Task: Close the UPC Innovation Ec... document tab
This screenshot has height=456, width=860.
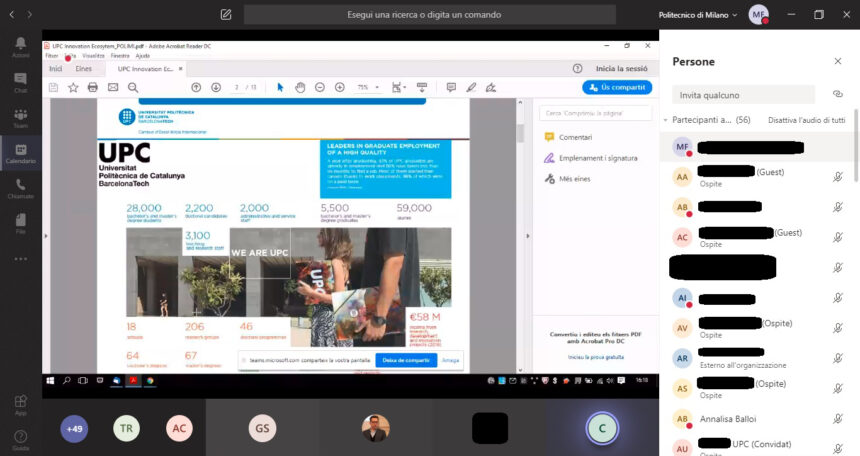Action: (x=180, y=69)
